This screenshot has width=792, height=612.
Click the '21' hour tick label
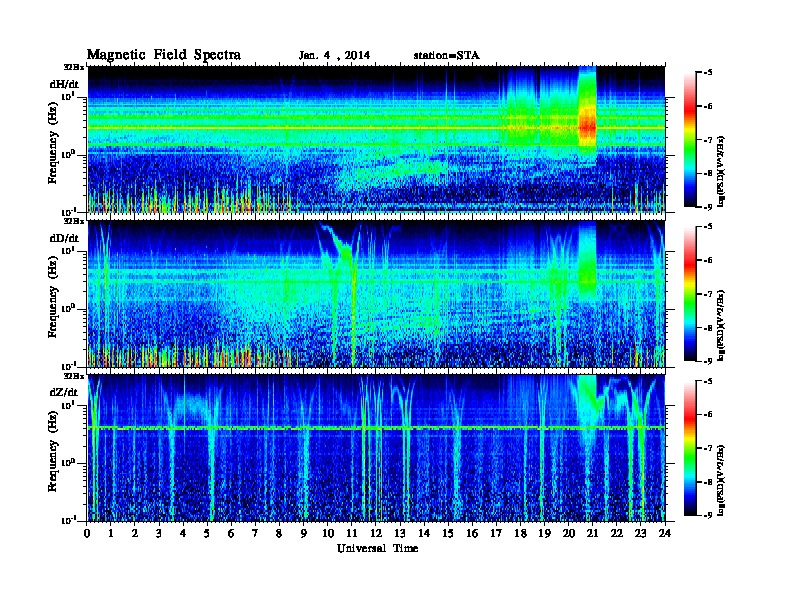pos(592,534)
